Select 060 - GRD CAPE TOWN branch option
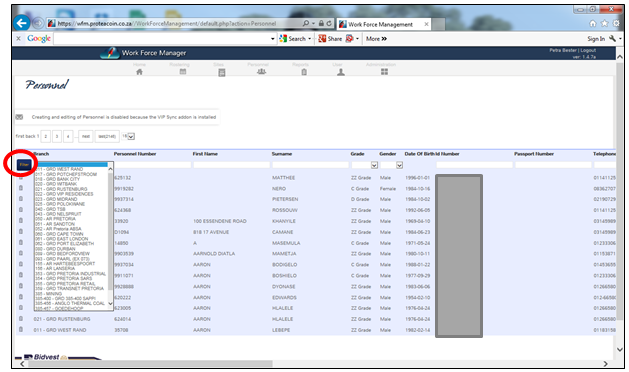 click(x=59, y=234)
